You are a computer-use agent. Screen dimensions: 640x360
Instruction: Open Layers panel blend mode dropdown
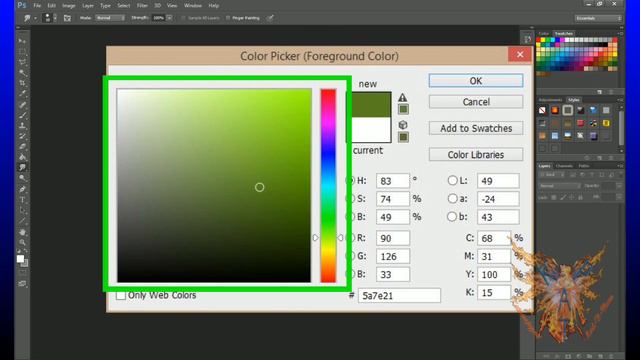coord(559,186)
